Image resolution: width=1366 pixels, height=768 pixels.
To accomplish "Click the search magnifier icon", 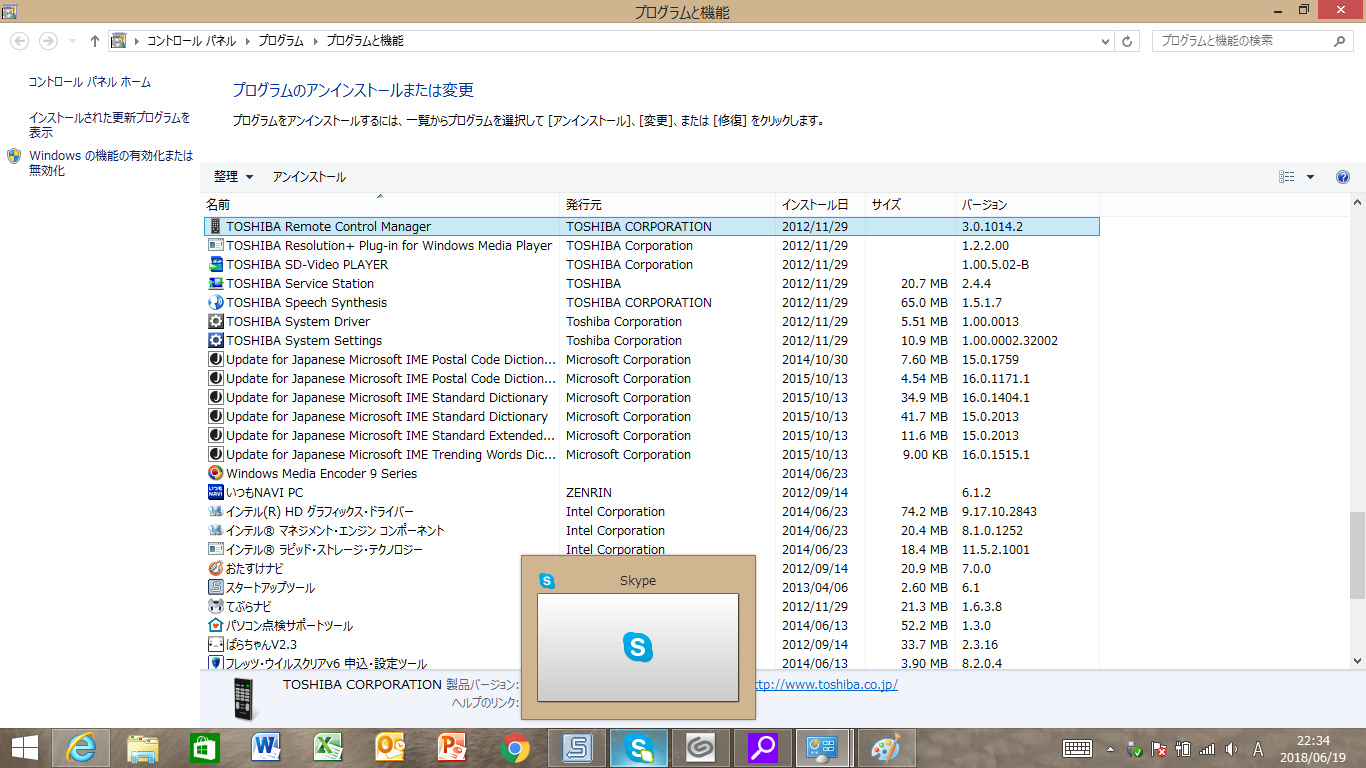I will [1341, 41].
